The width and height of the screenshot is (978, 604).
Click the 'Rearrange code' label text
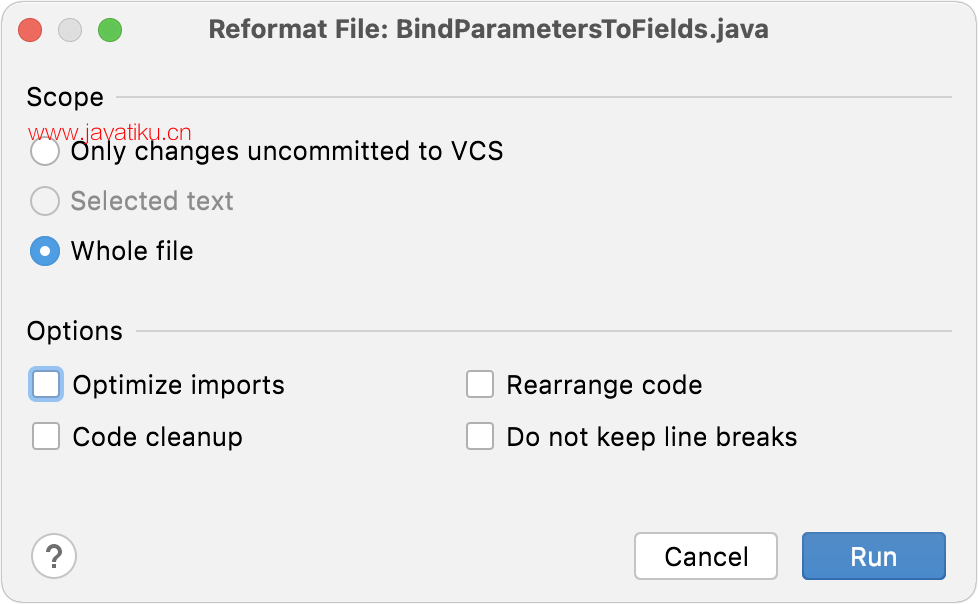coord(604,385)
